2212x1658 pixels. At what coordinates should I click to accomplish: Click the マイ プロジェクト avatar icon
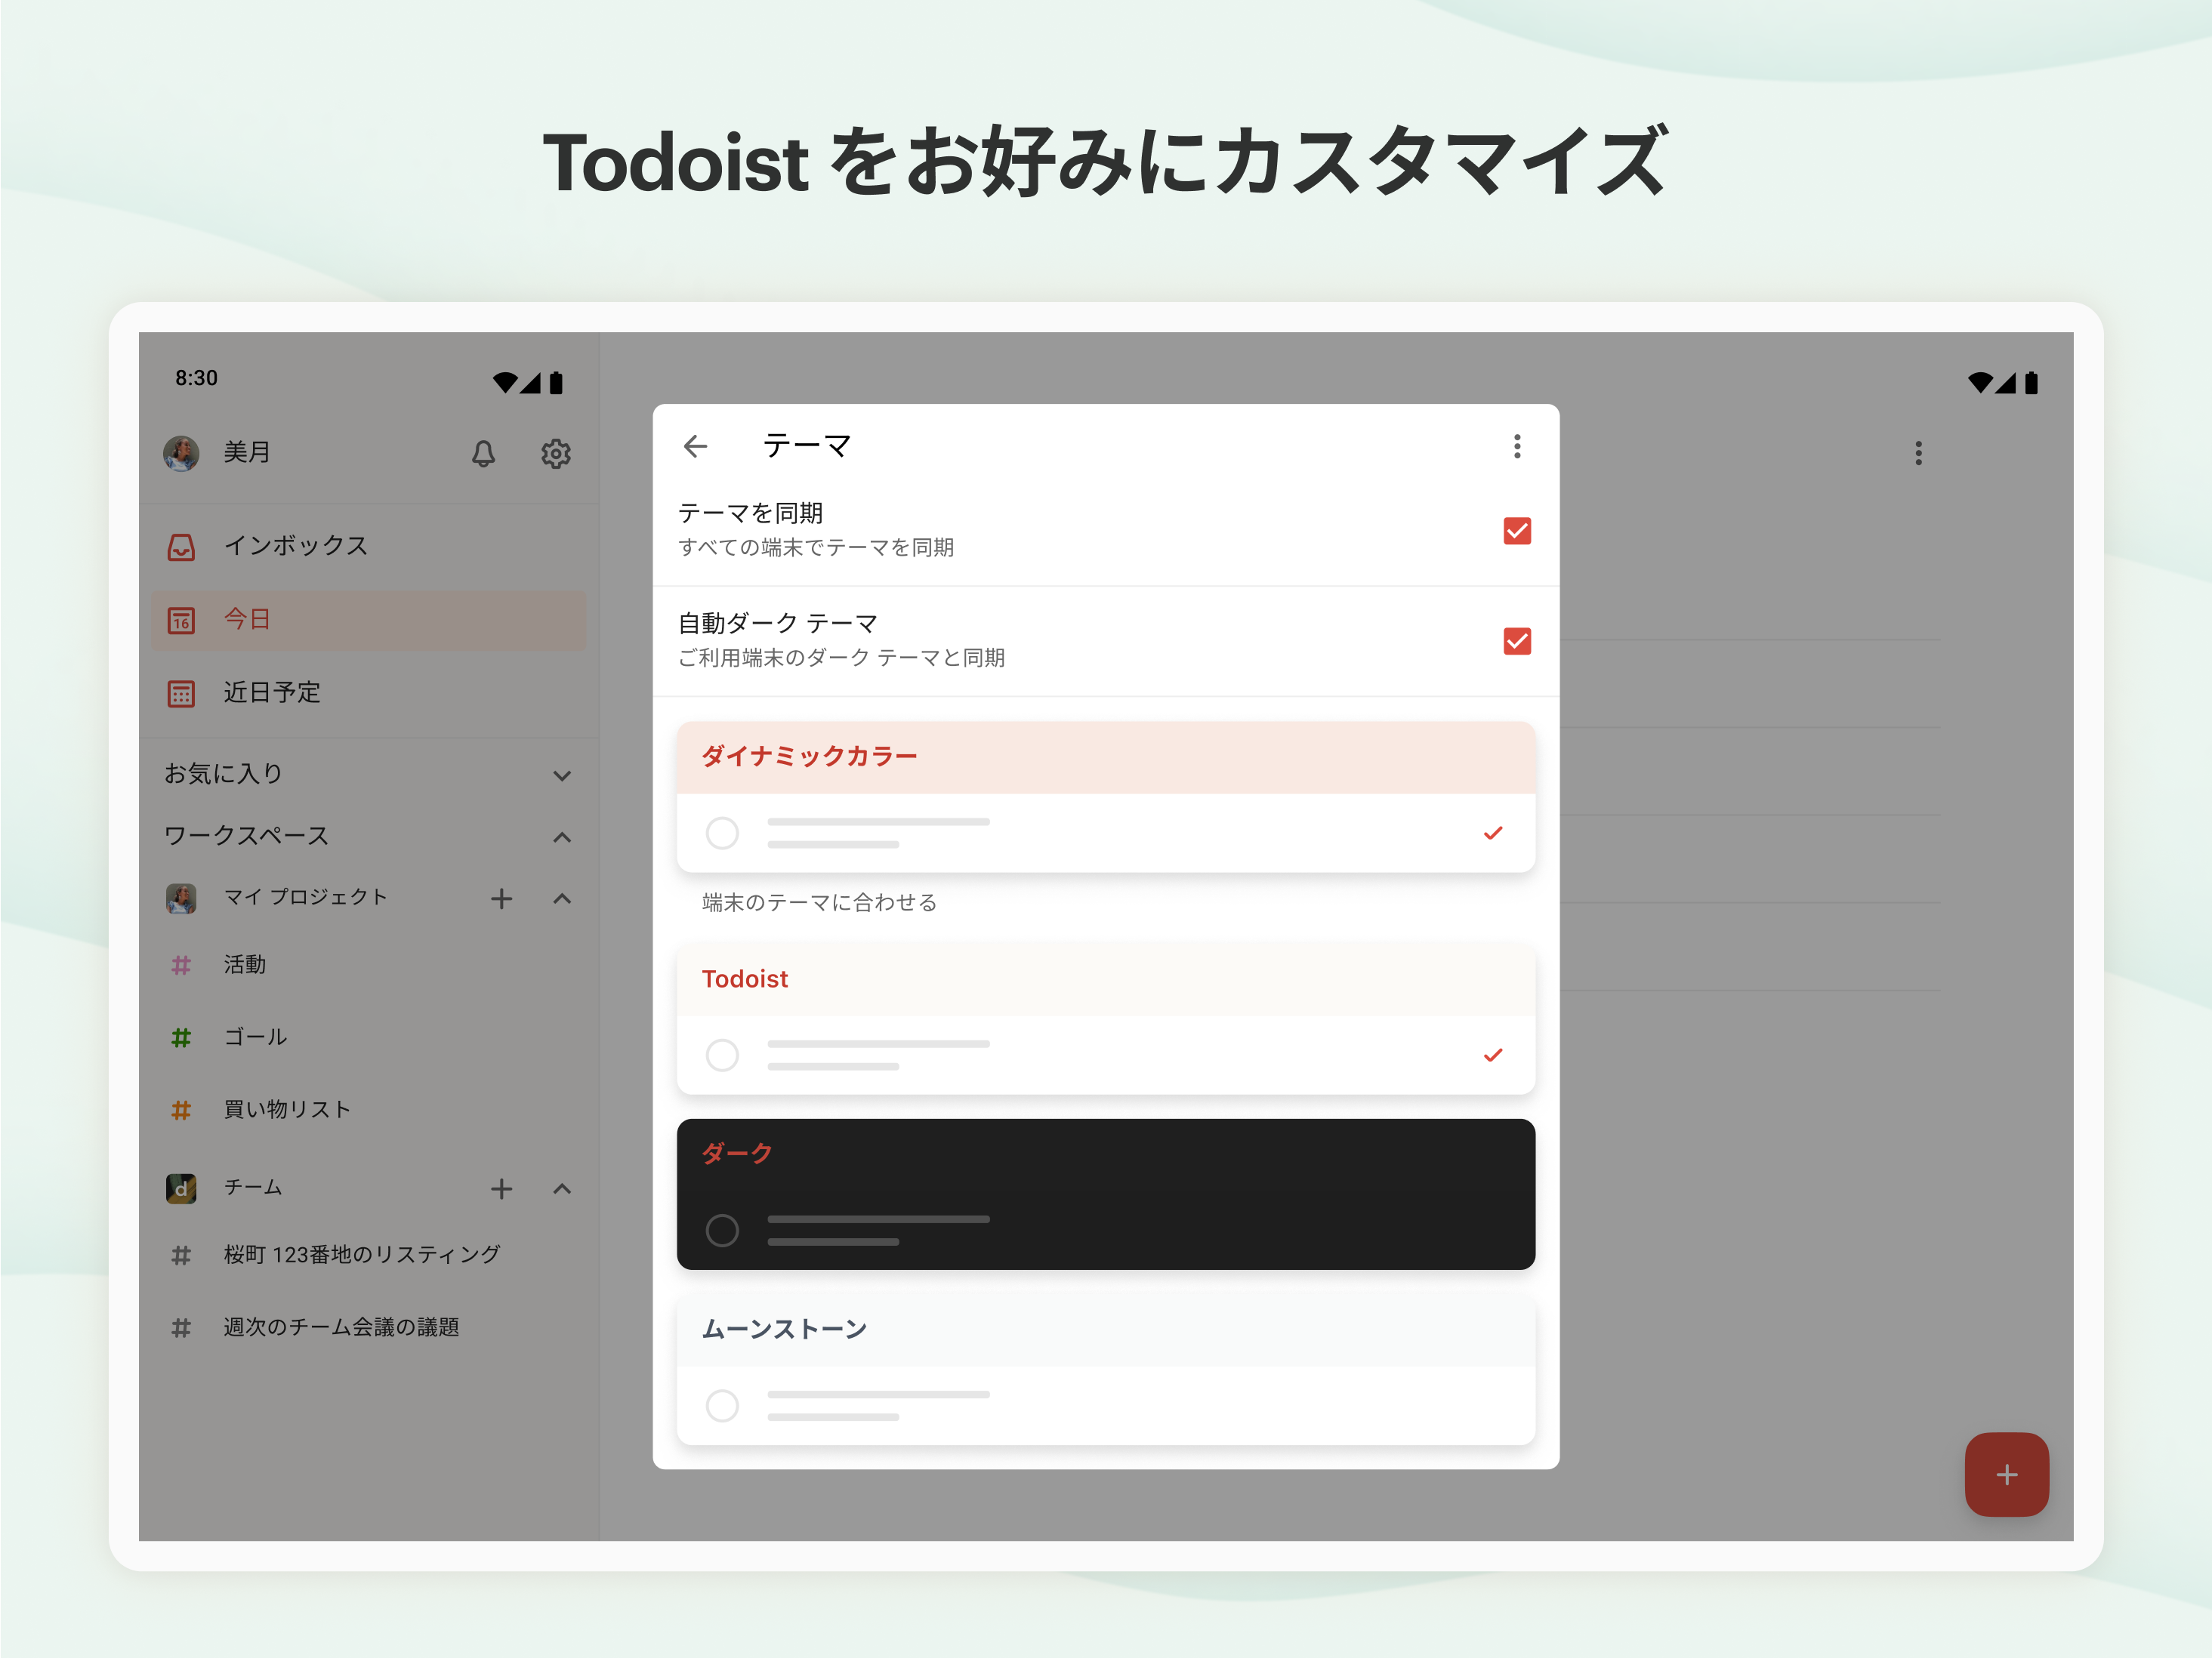181,898
